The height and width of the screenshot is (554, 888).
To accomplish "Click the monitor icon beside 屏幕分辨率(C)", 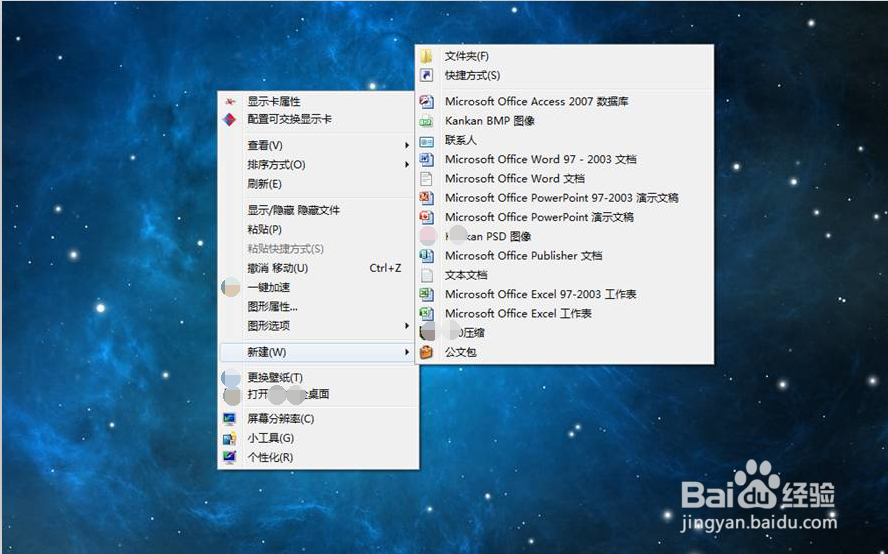I will [229, 419].
